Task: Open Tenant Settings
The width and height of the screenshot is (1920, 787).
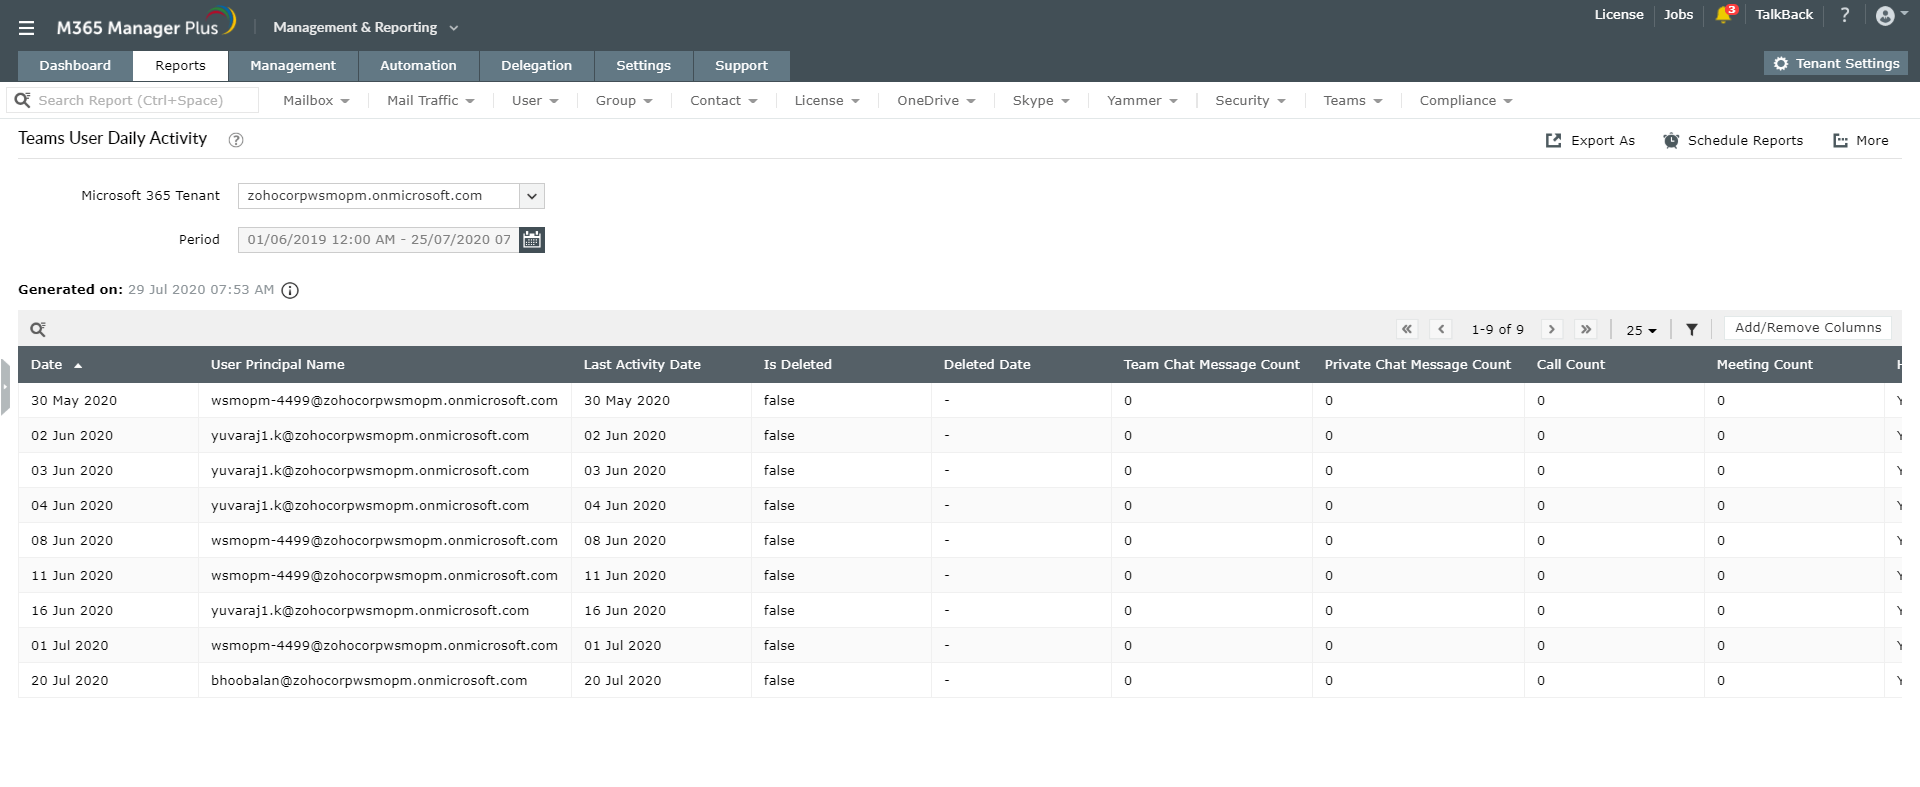Action: tap(1836, 64)
